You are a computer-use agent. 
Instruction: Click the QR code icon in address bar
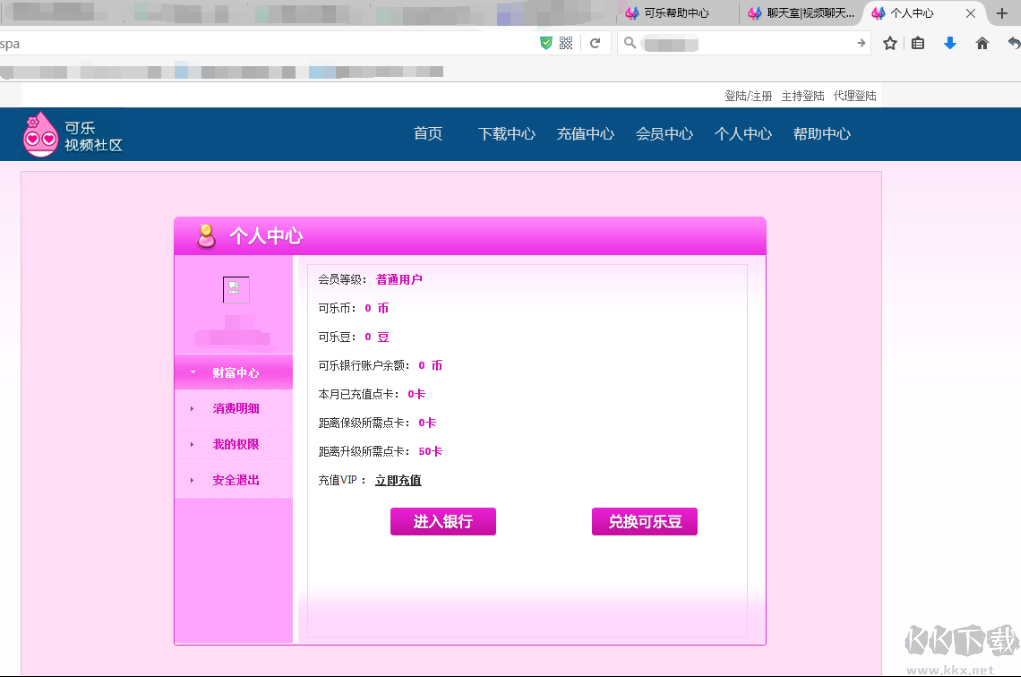[x=567, y=43]
